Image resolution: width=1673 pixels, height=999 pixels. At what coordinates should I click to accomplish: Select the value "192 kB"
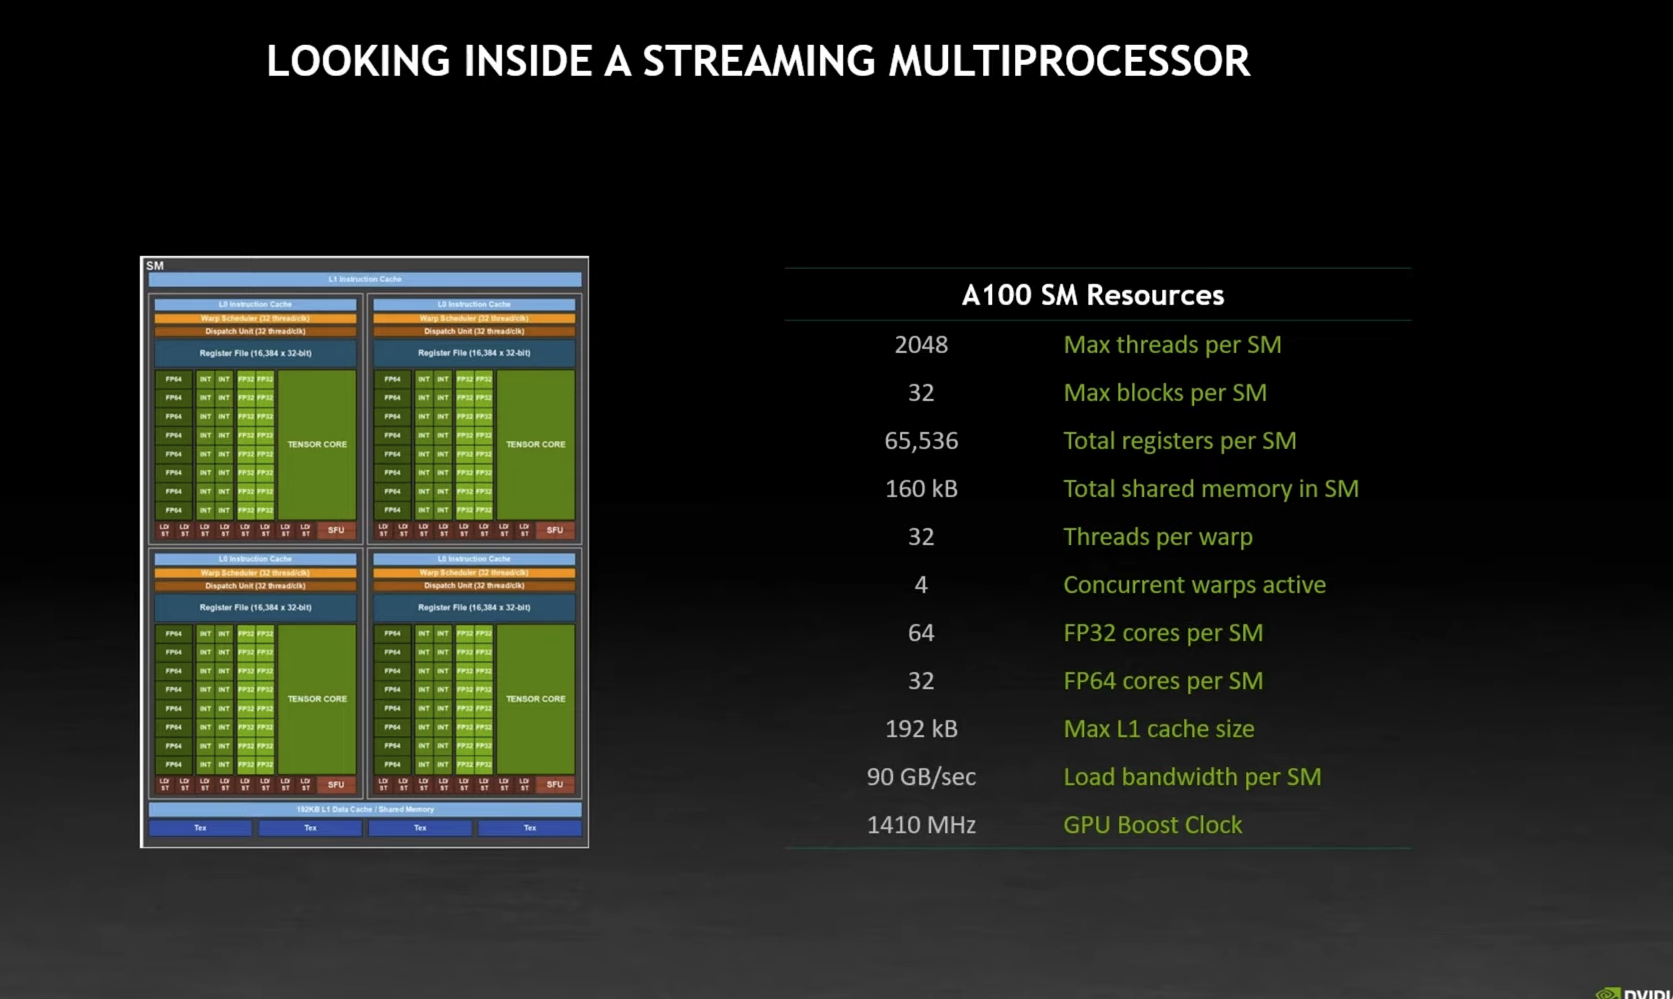pos(921,729)
